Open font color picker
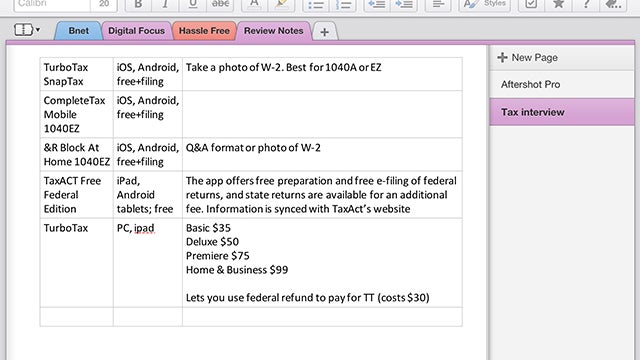 point(254,4)
